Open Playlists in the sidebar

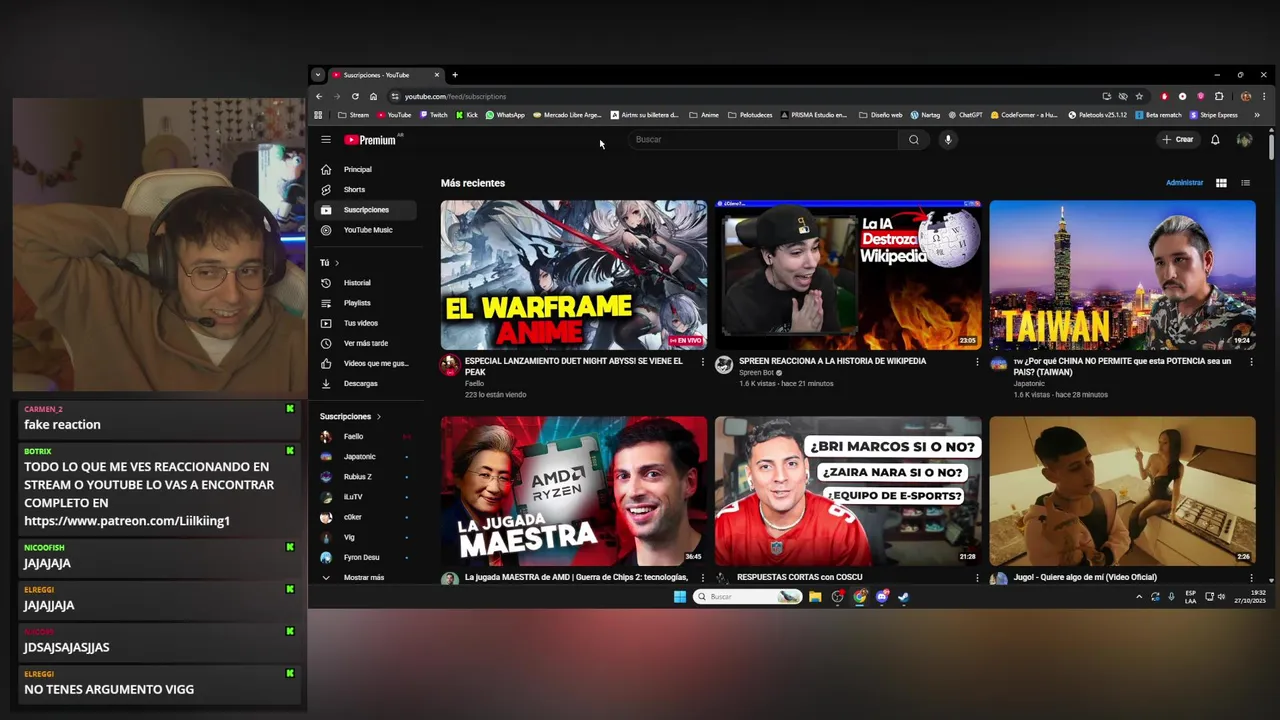click(x=366, y=303)
